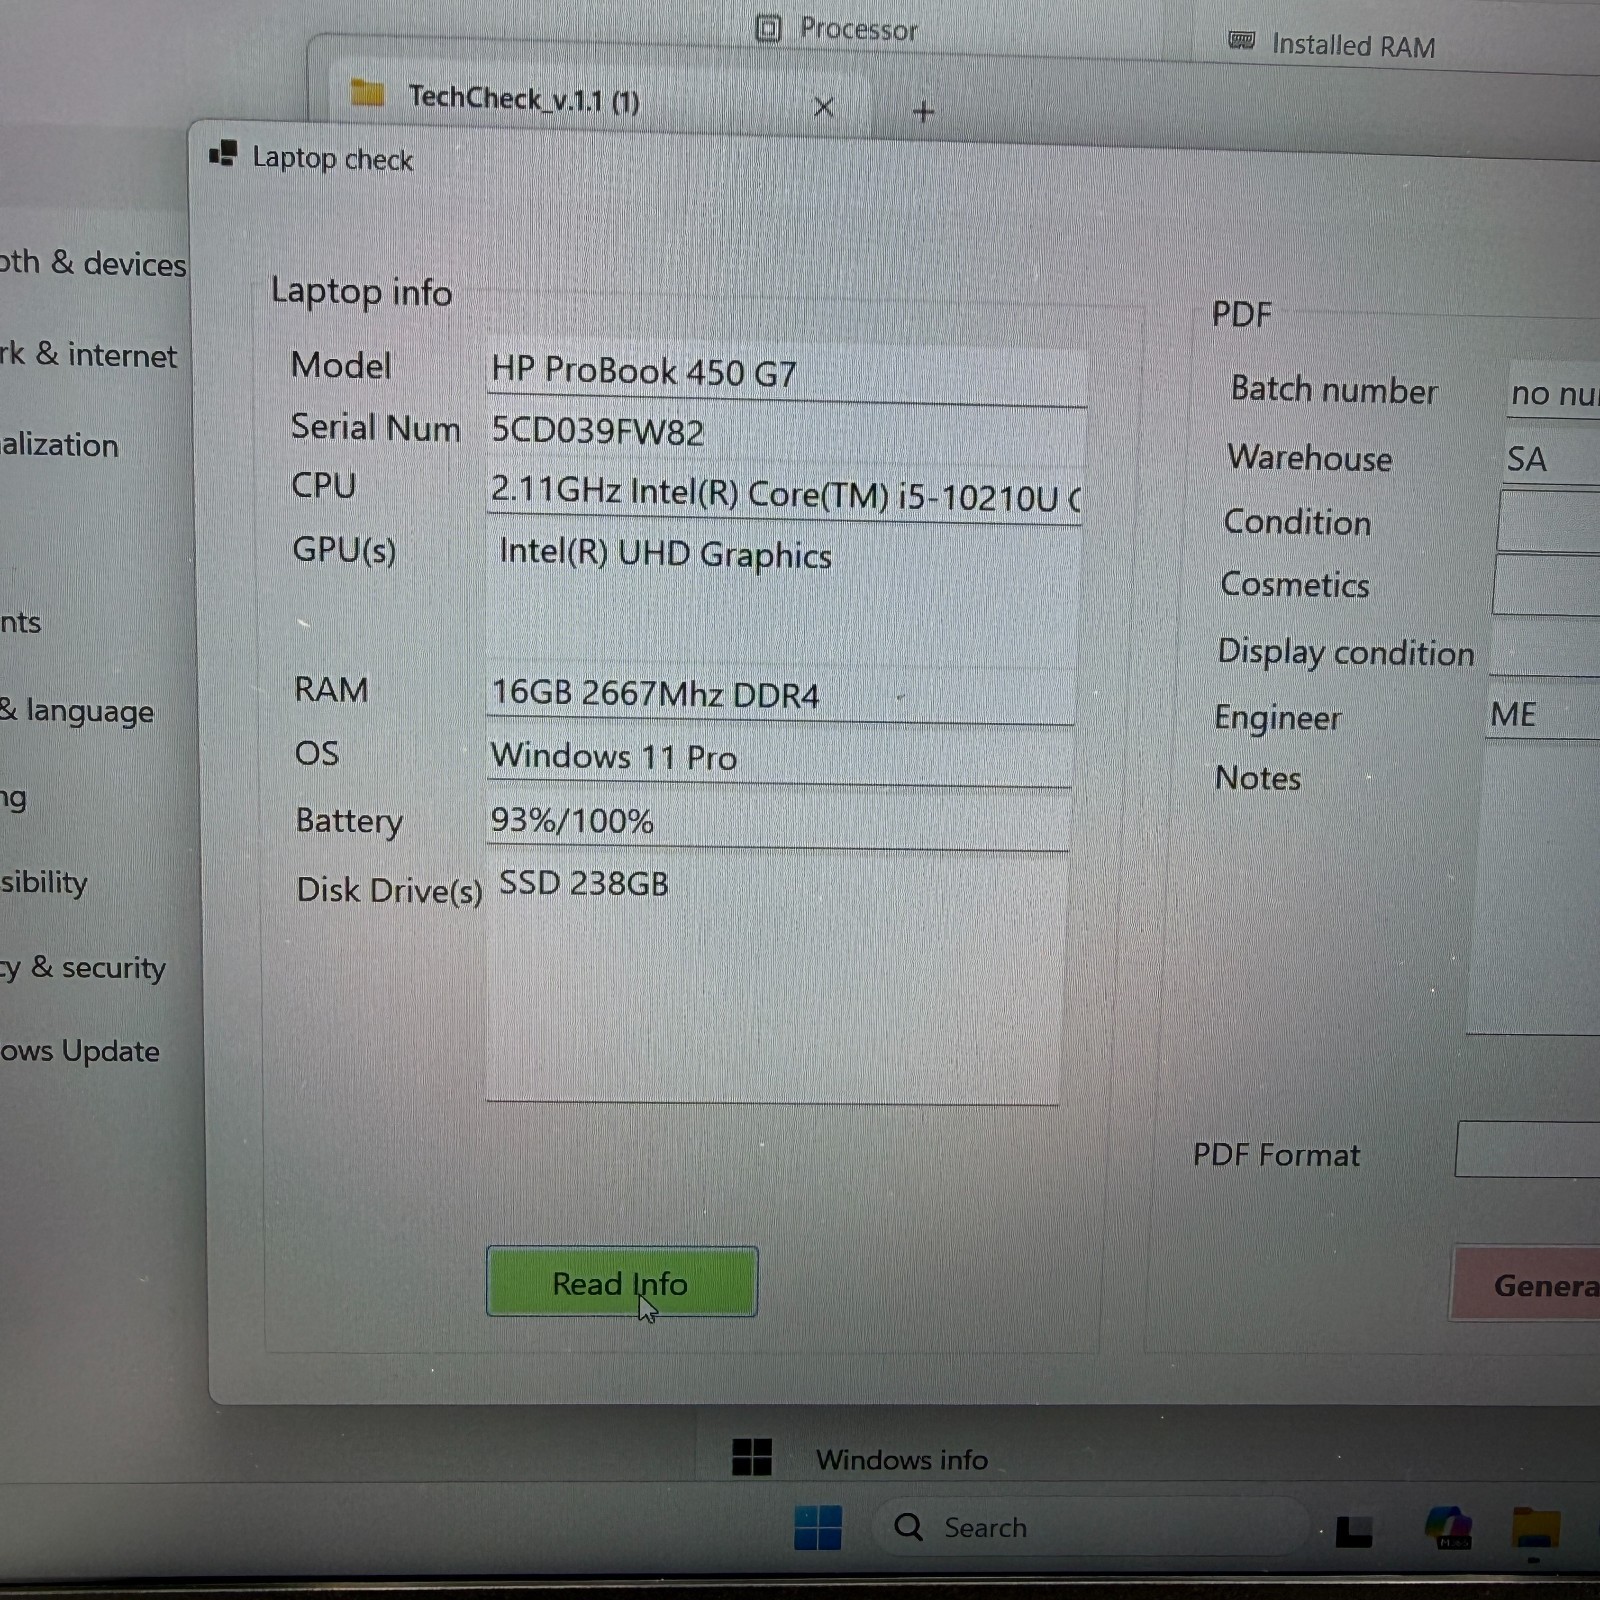Image resolution: width=1600 pixels, height=1600 pixels.
Task: Open Privacy & security in Settings sidebar
Action: tap(83, 967)
